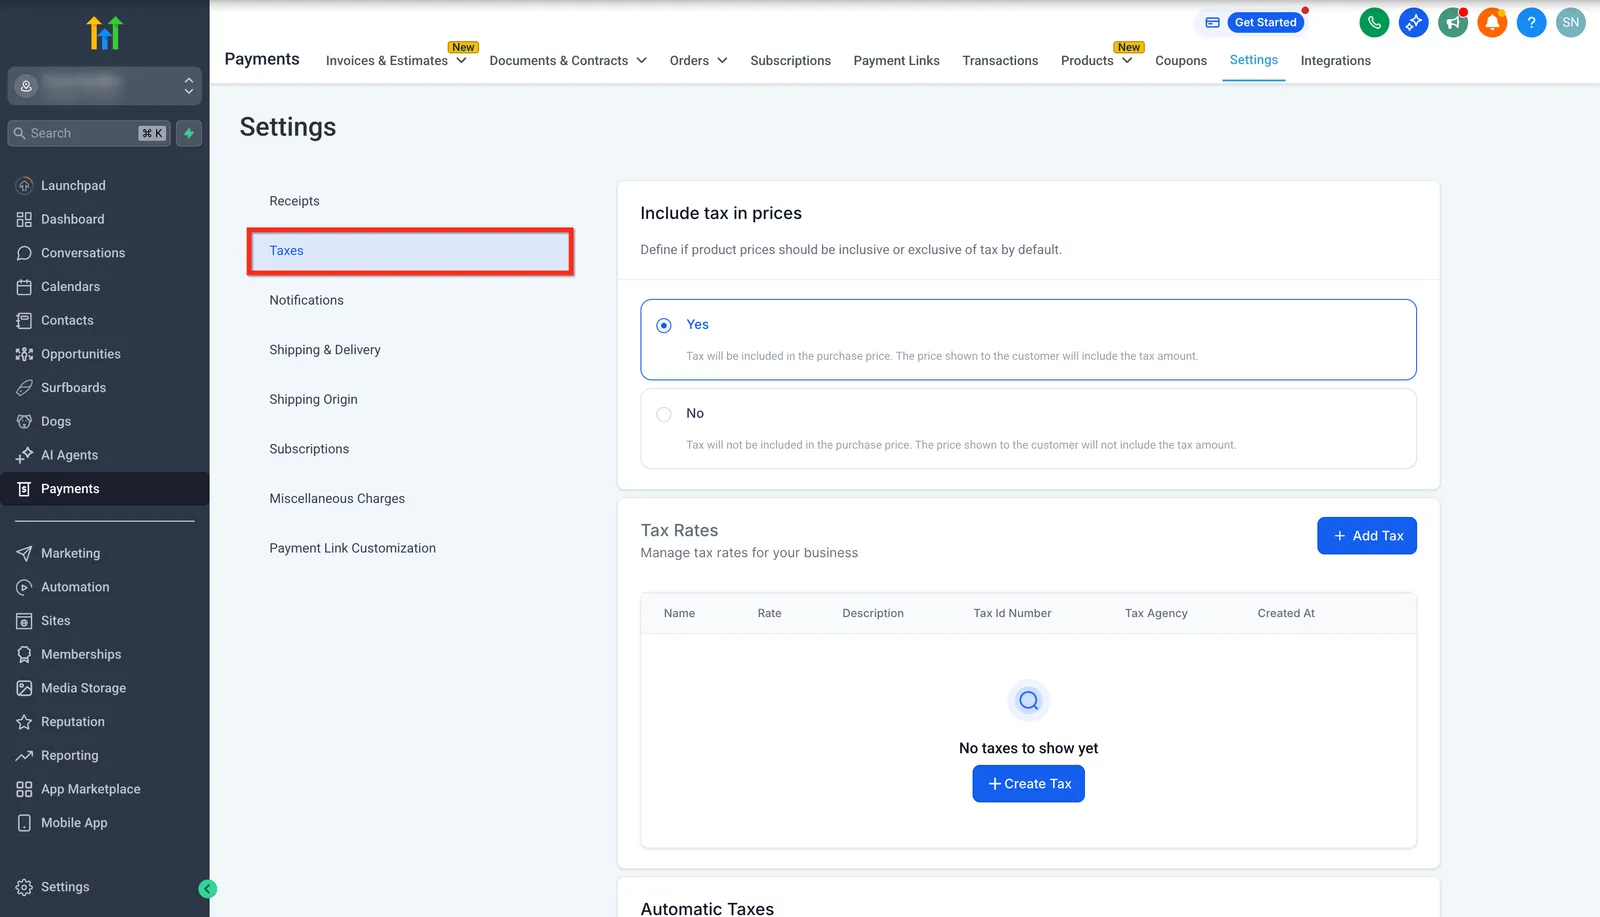This screenshot has height=917, width=1600.
Task: Select the Settings top tab
Action: click(x=1253, y=60)
